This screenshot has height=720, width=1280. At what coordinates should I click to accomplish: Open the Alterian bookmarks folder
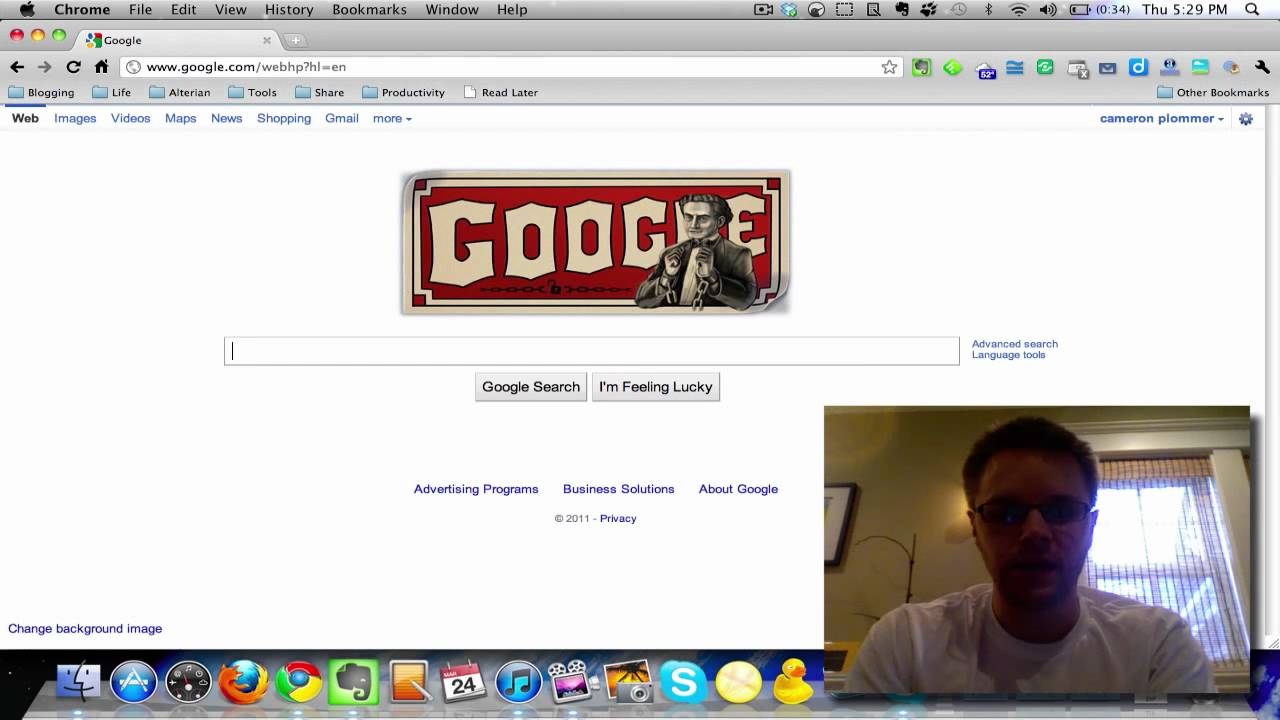(x=180, y=92)
